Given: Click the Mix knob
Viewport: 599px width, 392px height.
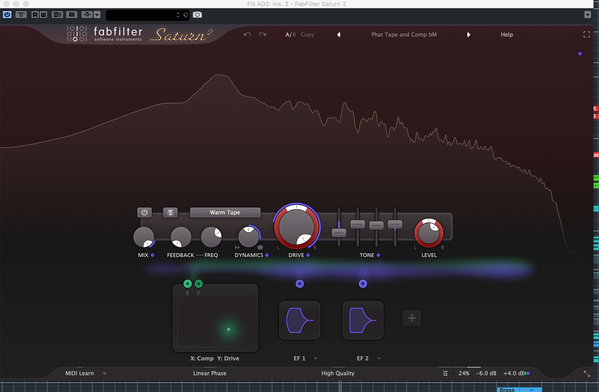Looking at the screenshot, I should coord(144,237).
